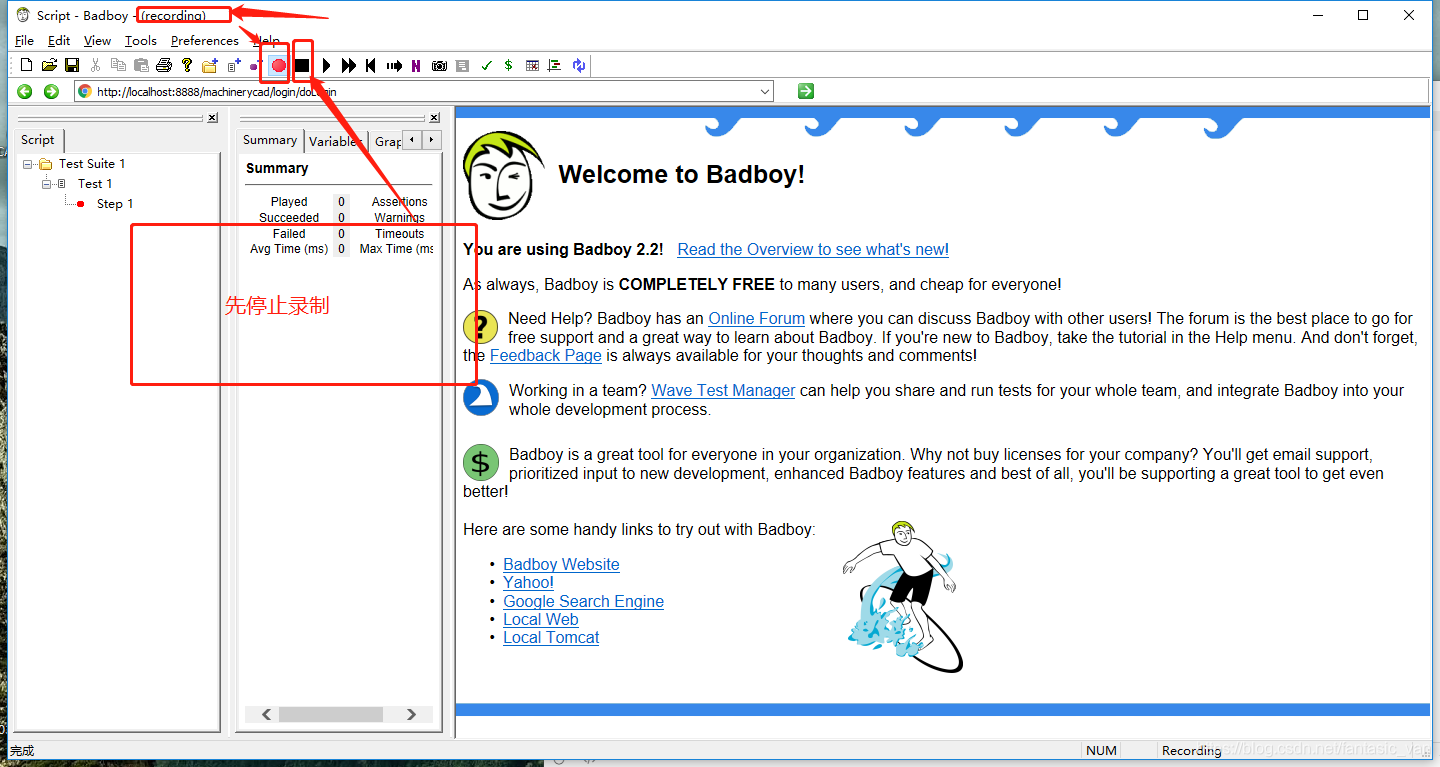1440x767 pixels.
Task: Add assertion using green checkmark icon
Action: tap(486, 65)
